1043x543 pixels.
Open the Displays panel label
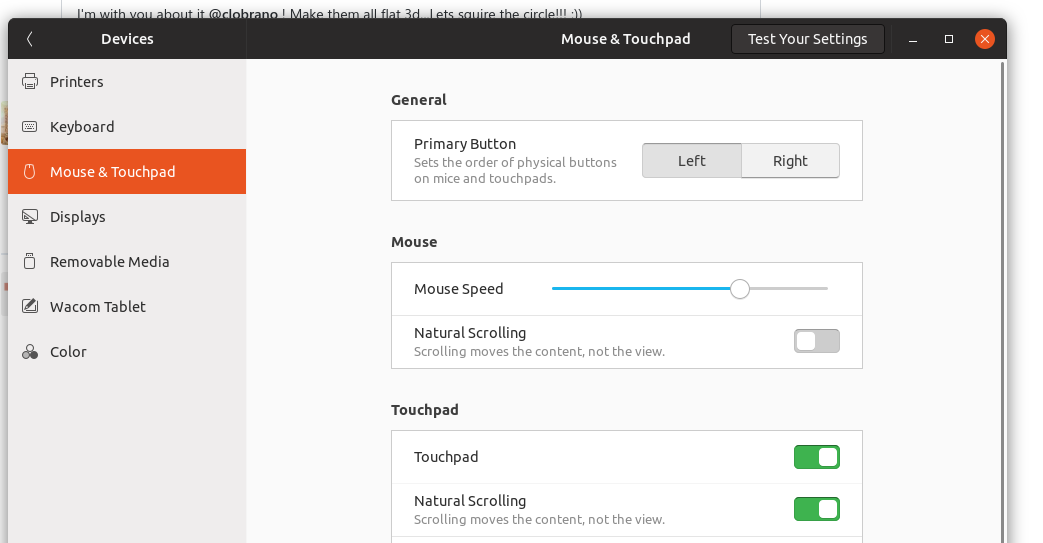[x=77, y=217]
